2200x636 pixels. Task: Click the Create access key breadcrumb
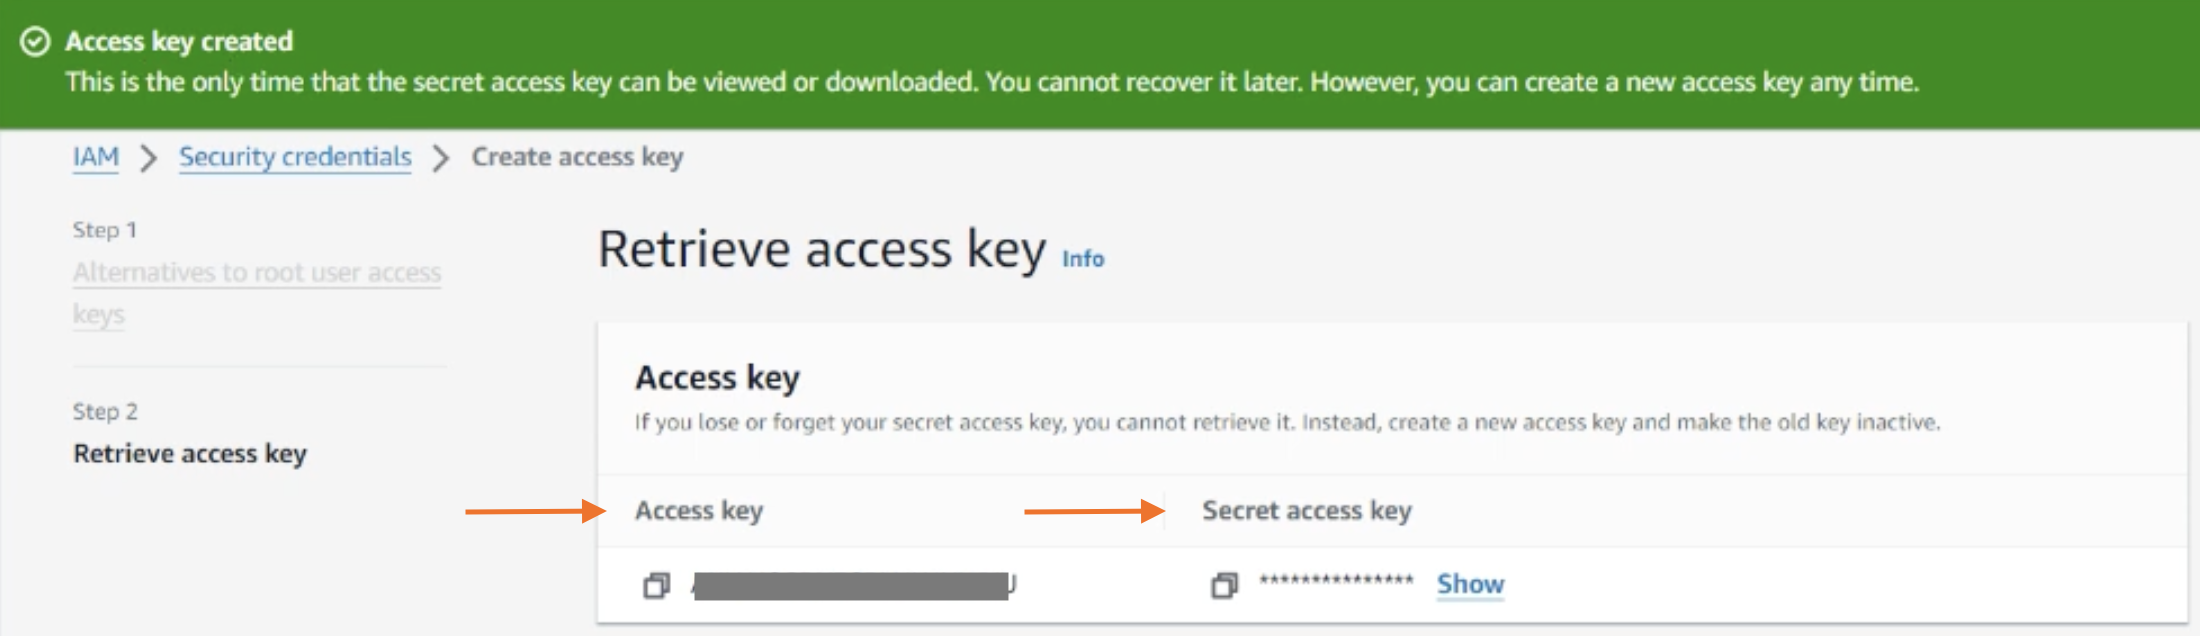(x=577, y=157)
